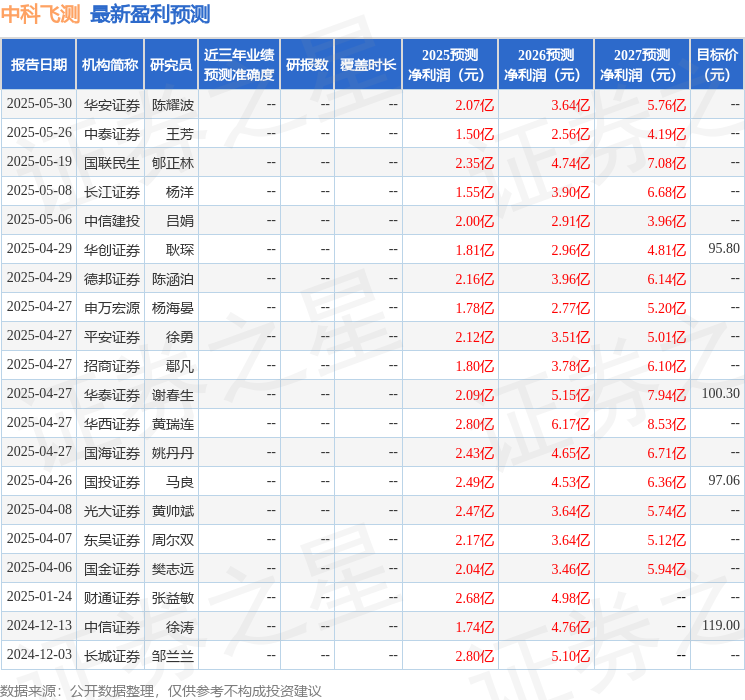Select the 报告日期 column header

tap(38, 64)
